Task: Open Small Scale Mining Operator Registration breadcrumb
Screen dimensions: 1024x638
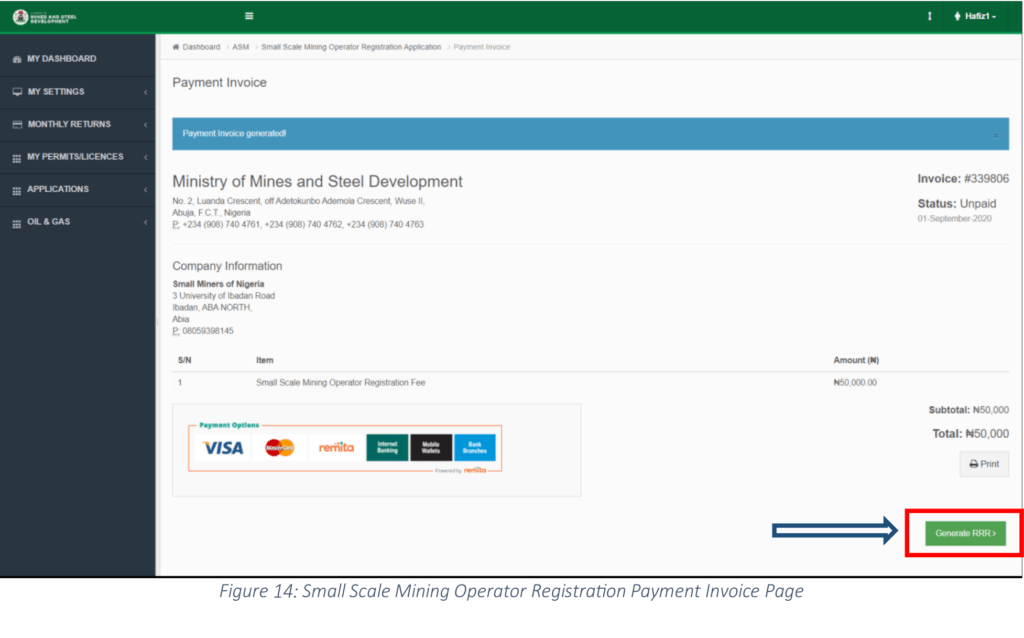Action: click(x=351, y=47)
